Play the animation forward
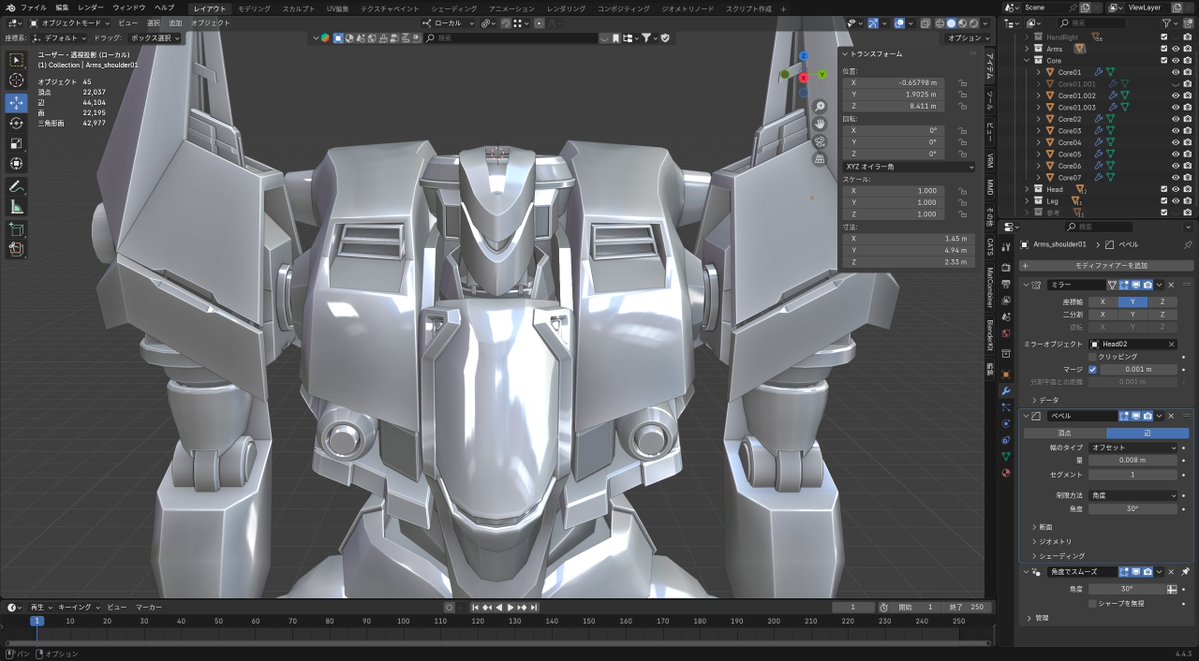The image size is (1199, 661). pyautogui.click(x=511, y=607)
